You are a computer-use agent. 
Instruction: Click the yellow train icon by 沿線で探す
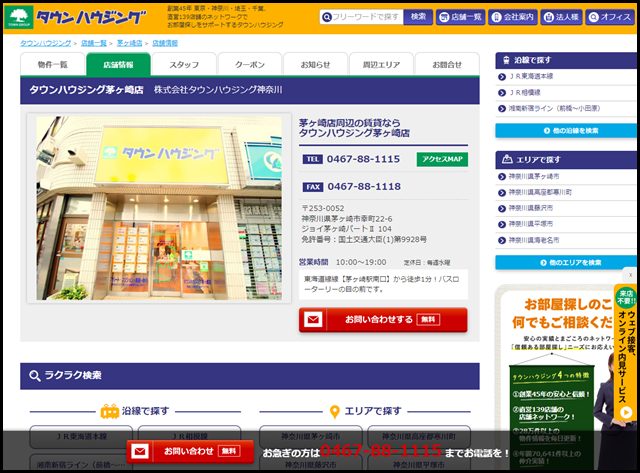[109, 411]
